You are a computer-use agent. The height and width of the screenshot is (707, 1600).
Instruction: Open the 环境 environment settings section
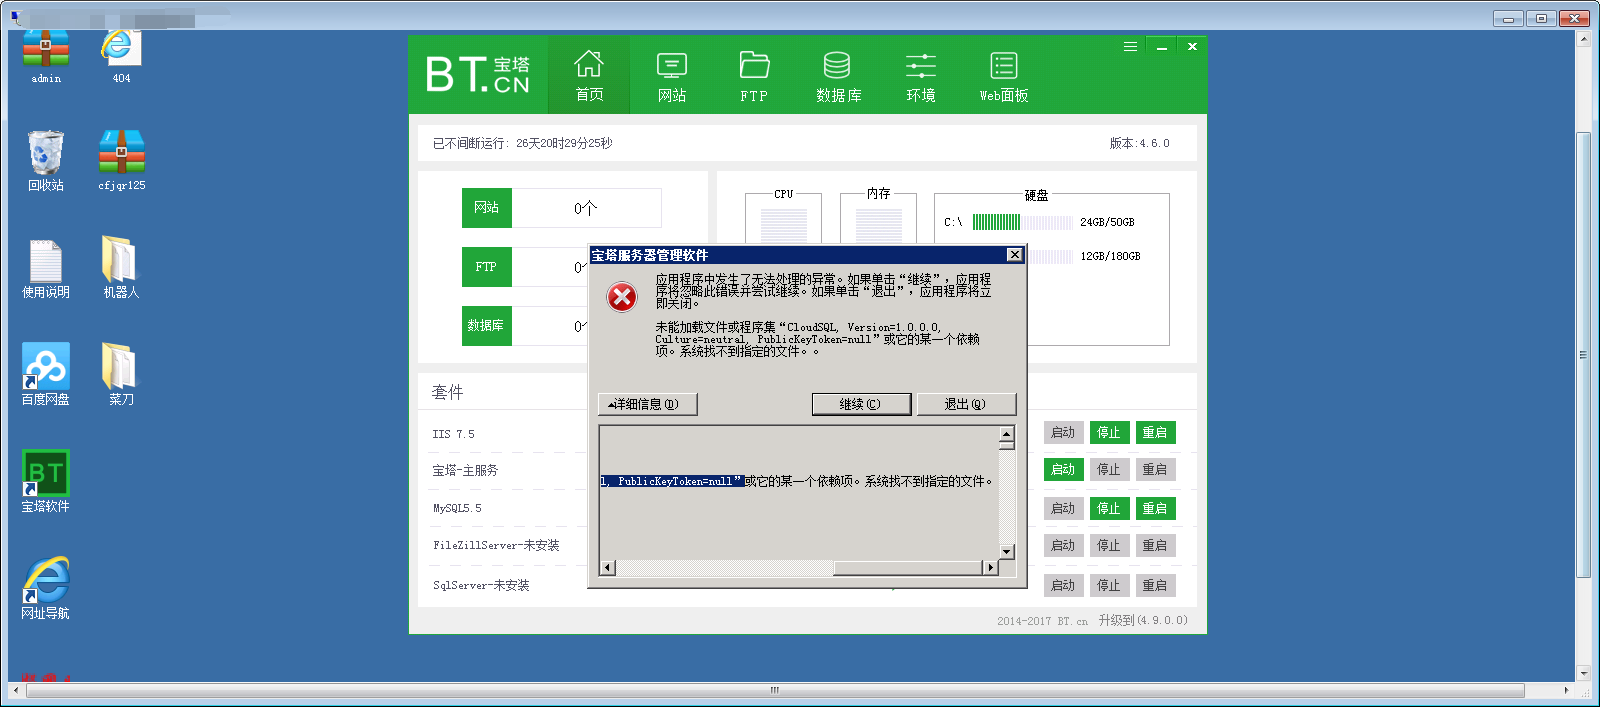[x=921, y=76]
